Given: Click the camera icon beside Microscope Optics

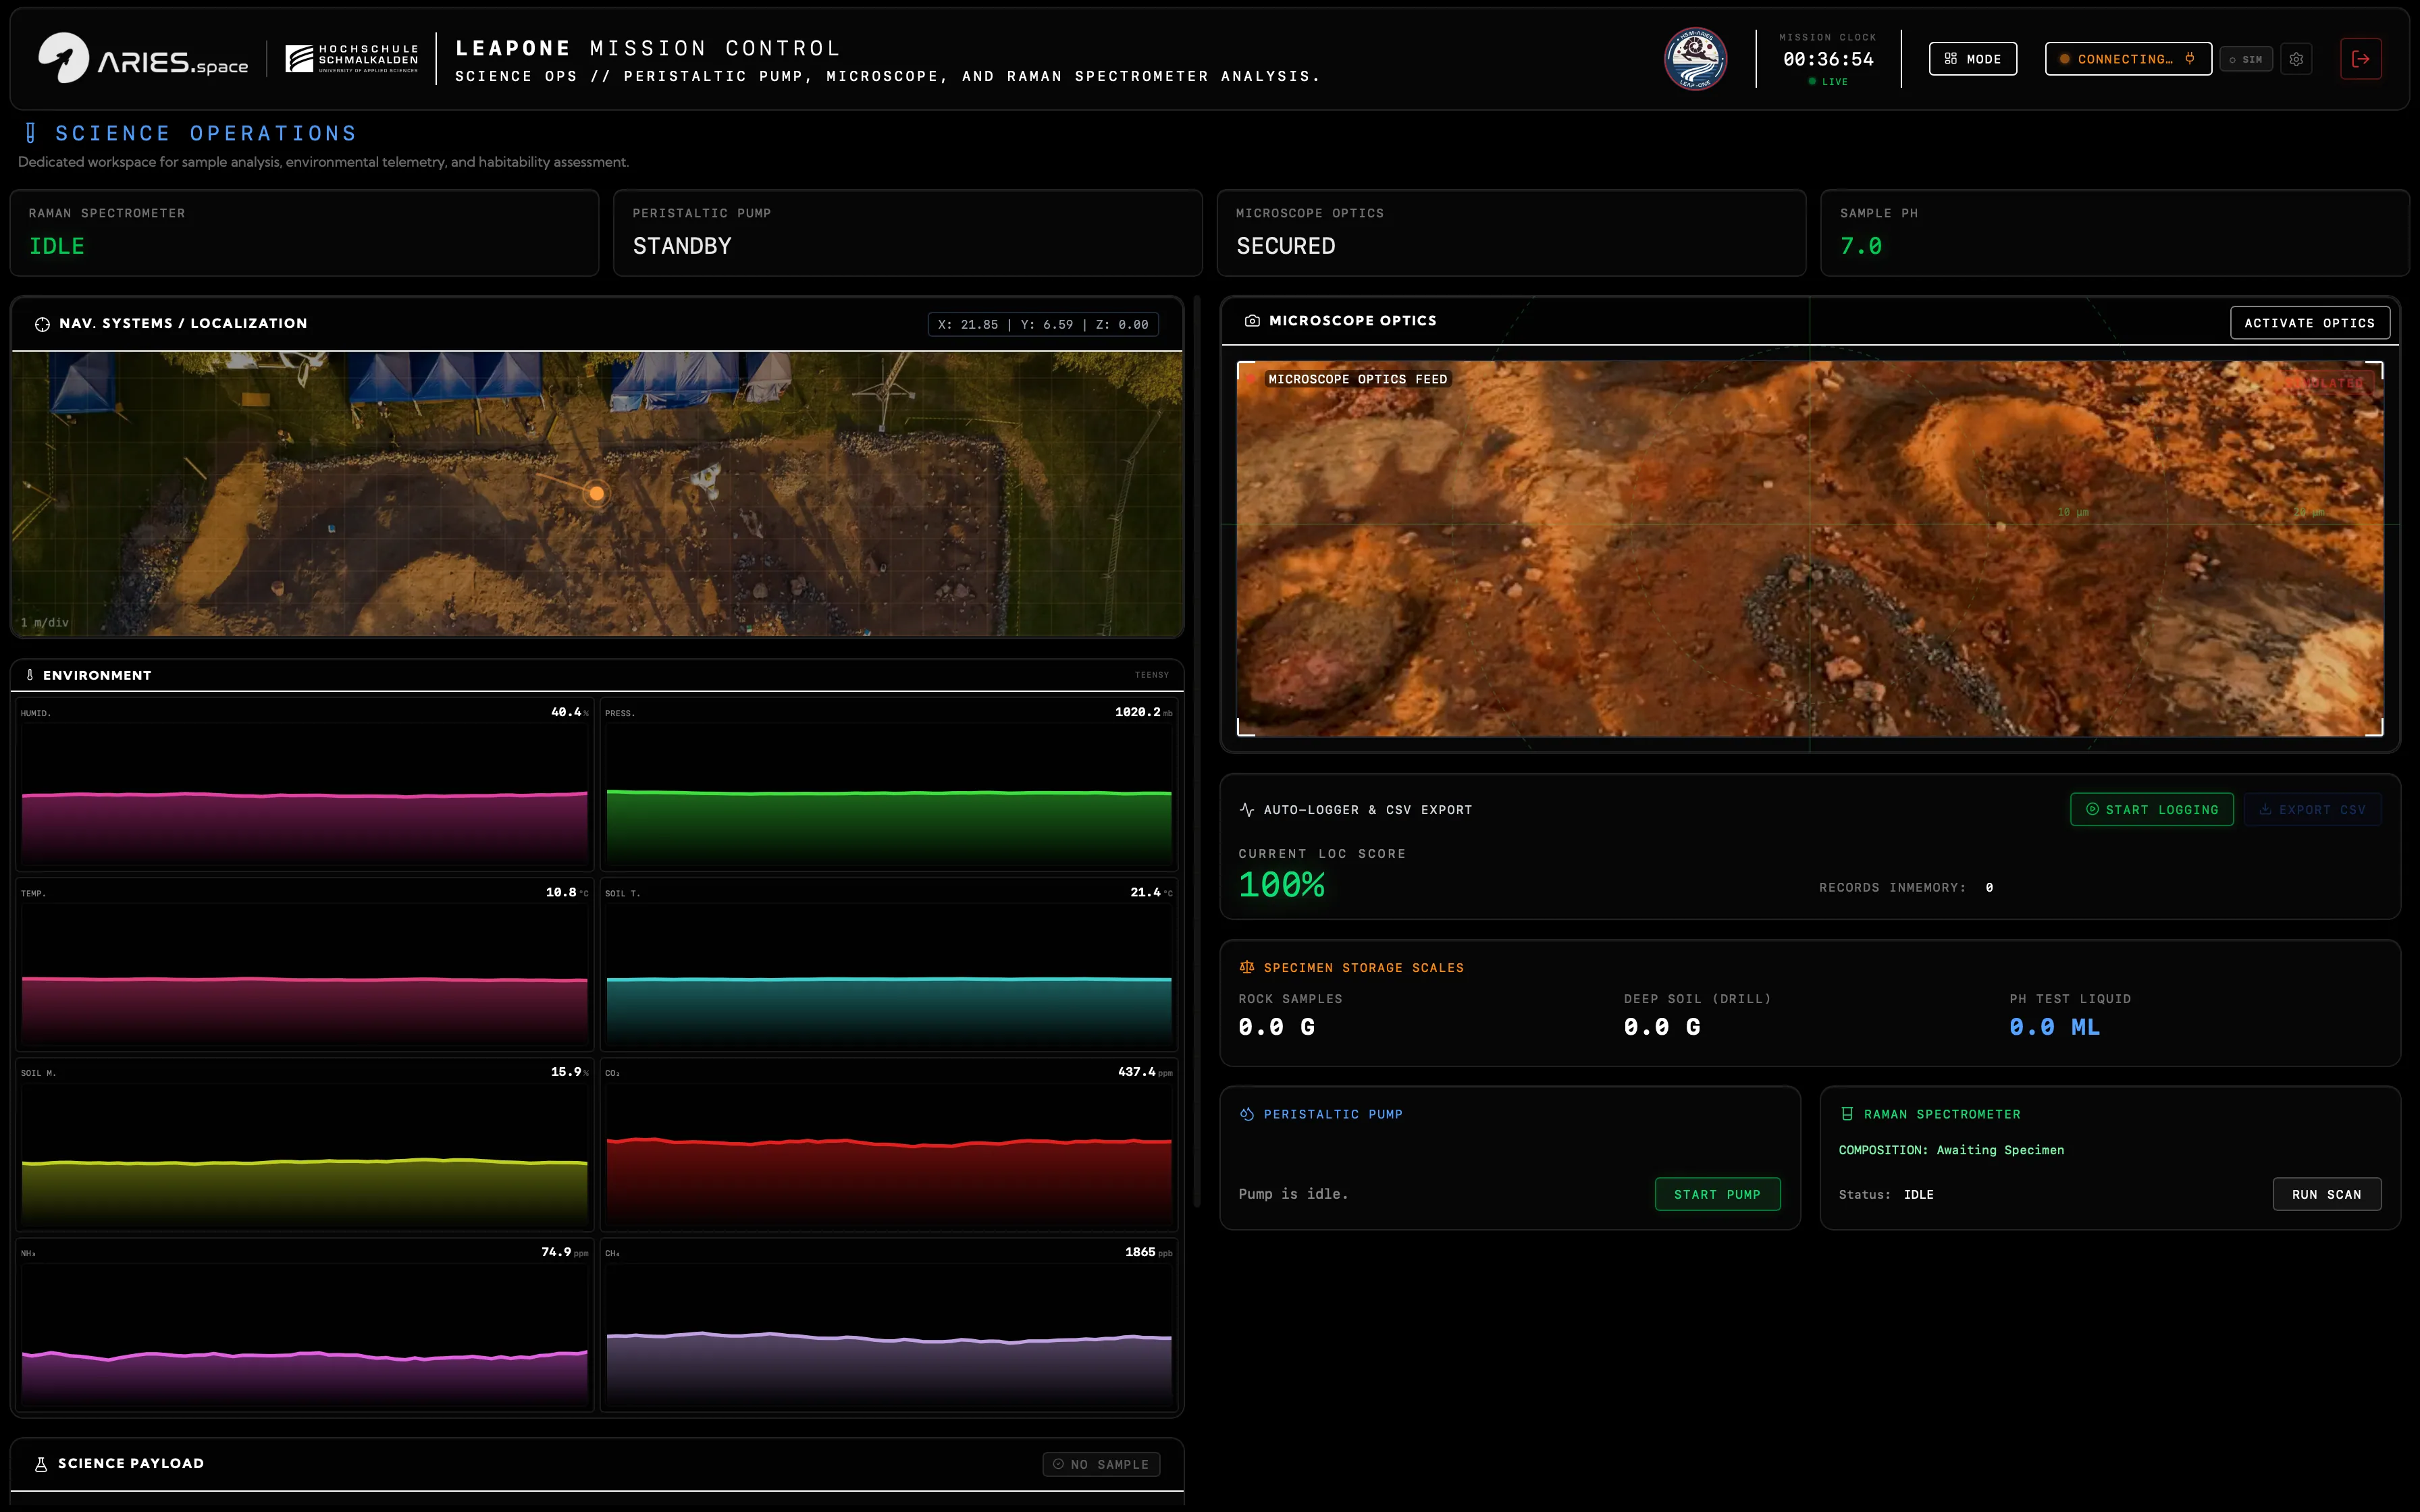Looking at the screenshot, I should point(1252,321).
